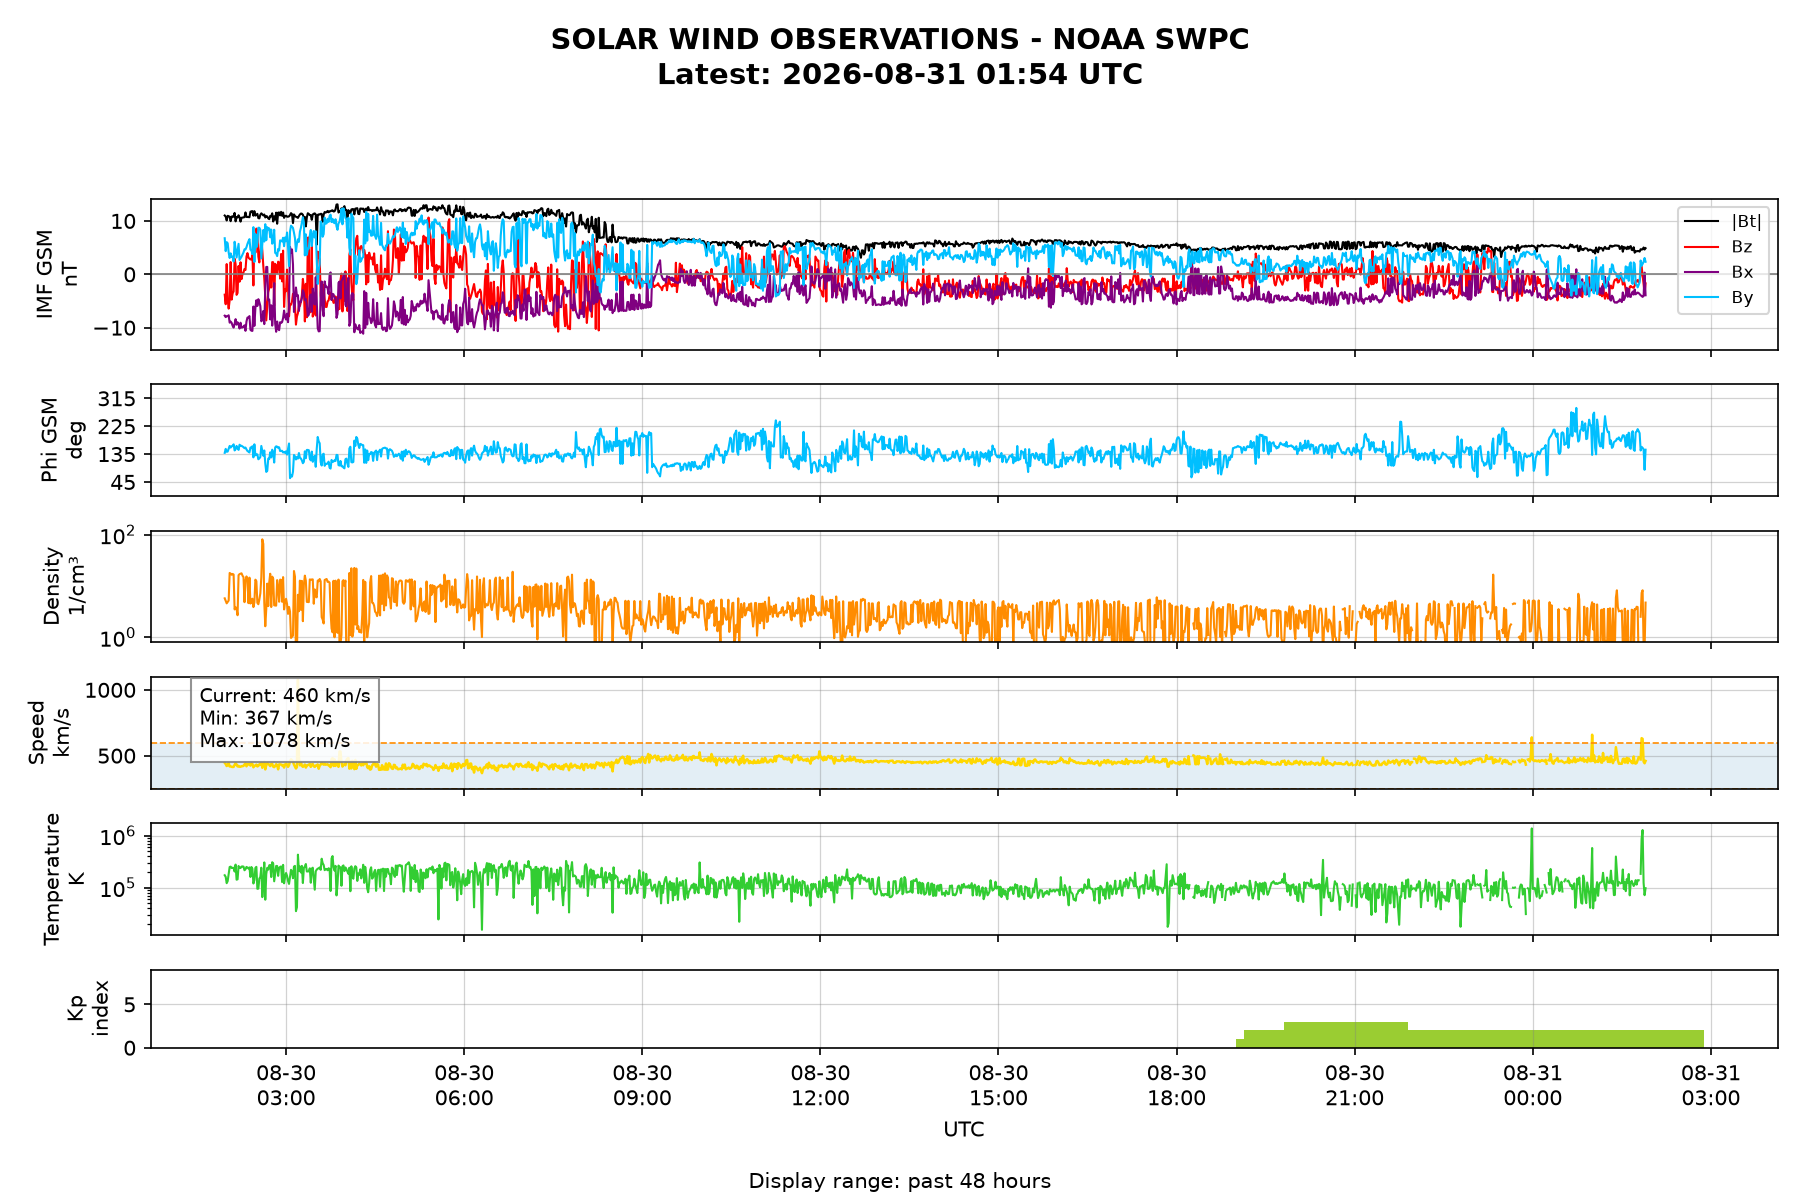The width and height of the screenshot is (1800, 1200).
Task: Click the Phi GSM deg axis label
Action: click(x=62, y=440)
